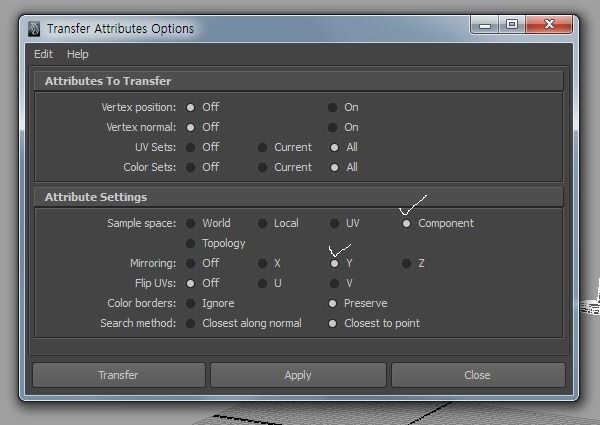Choose World sample space
Viewport: 600px width, 425px height.
190,223
